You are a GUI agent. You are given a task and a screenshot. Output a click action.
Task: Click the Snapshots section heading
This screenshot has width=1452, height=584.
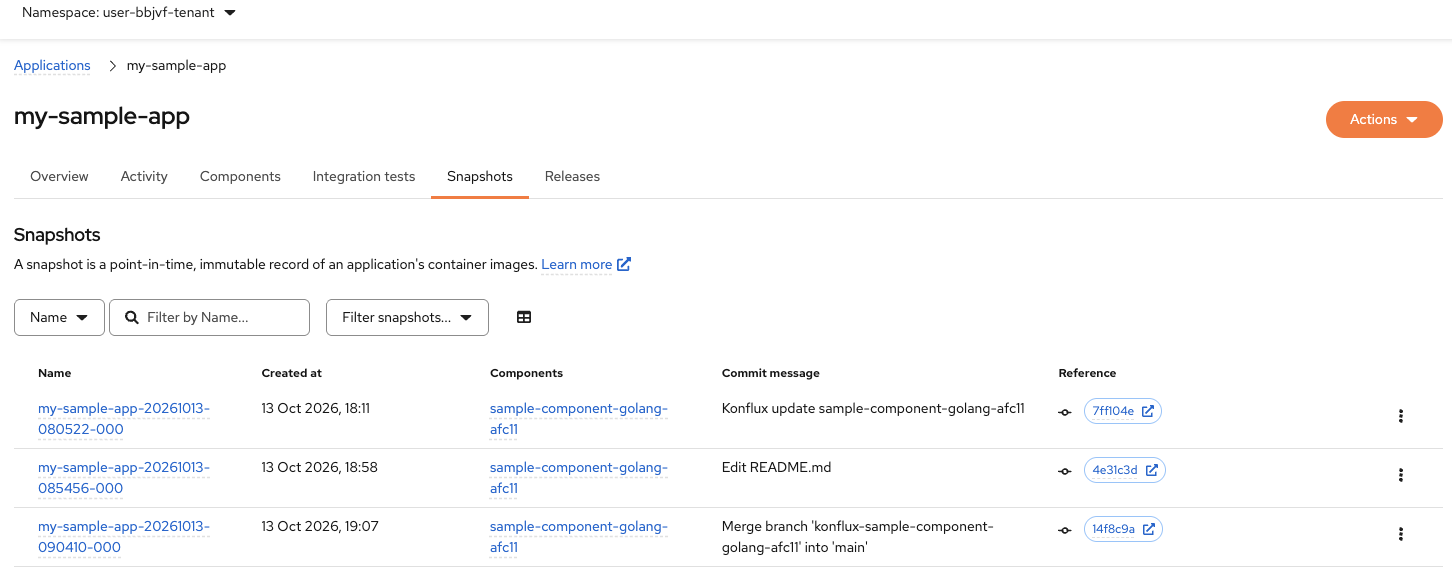(57, 235)
